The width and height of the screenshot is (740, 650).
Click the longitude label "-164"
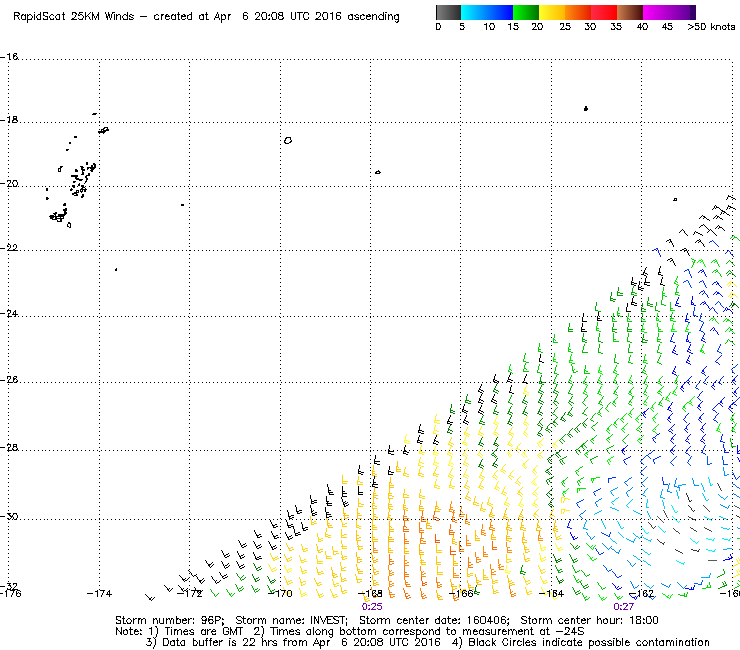[551, 593]
